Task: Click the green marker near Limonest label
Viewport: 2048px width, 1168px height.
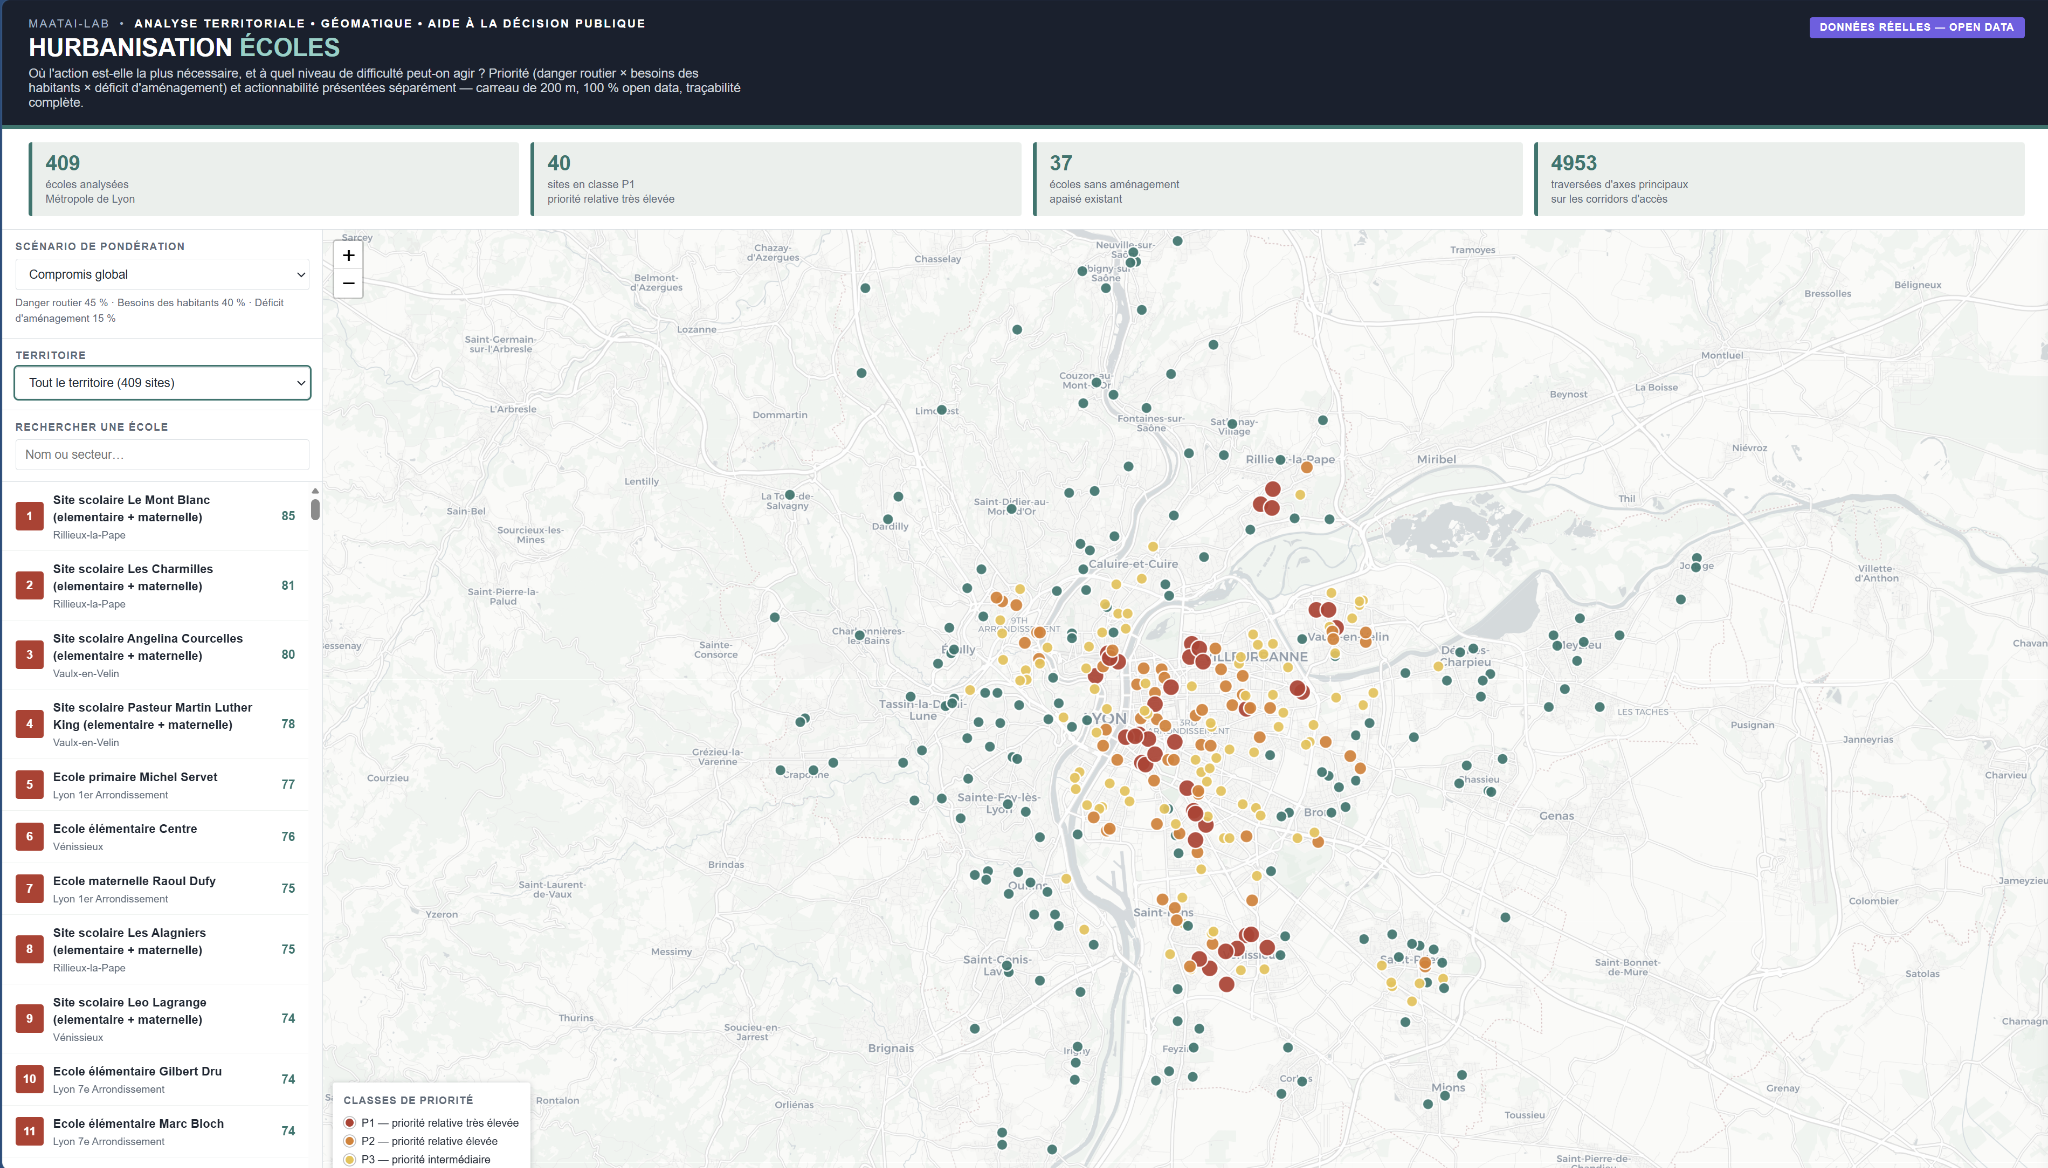Action: click(x=941, y=410)
